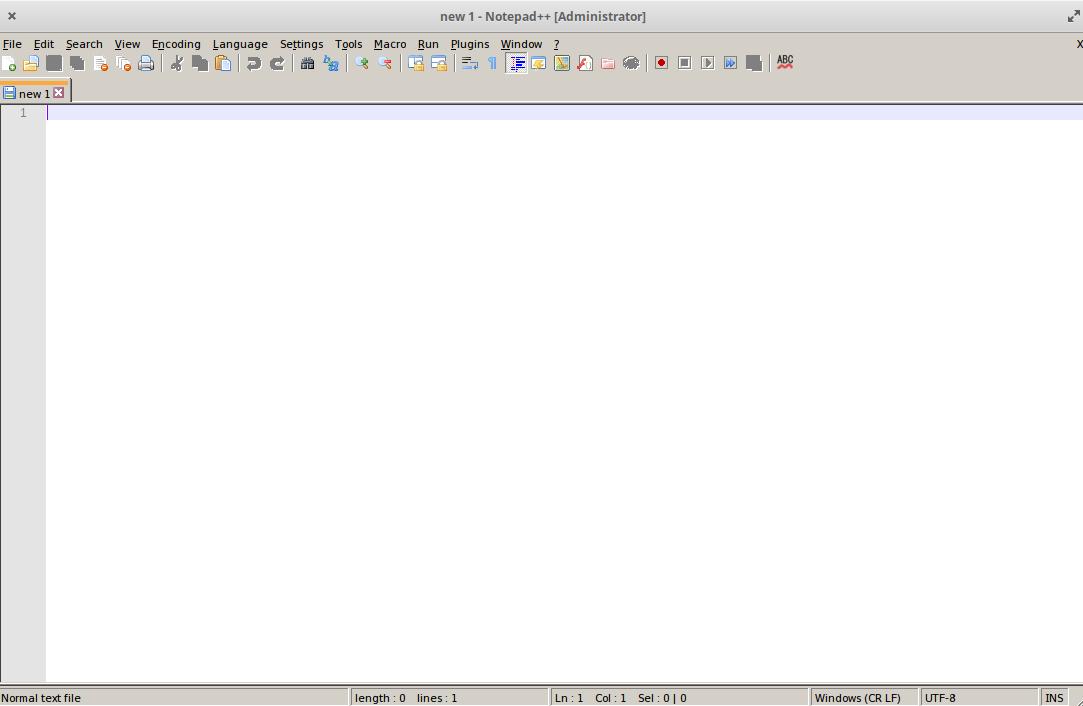Open Find with the binoculars icon
This screenshot has height=706, width=1083.
pyautogui.click(x=307, y=64)
